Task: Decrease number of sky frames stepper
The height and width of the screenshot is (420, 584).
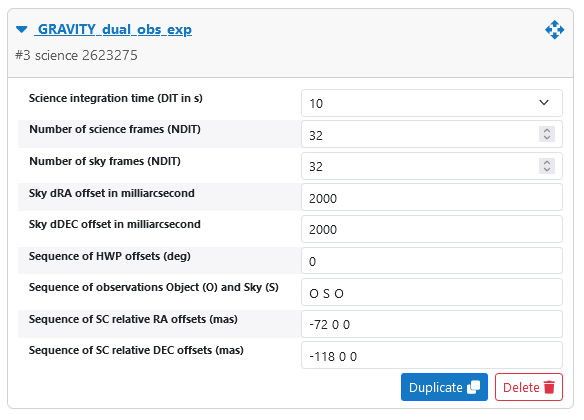Action: click(x=547, y=170)
